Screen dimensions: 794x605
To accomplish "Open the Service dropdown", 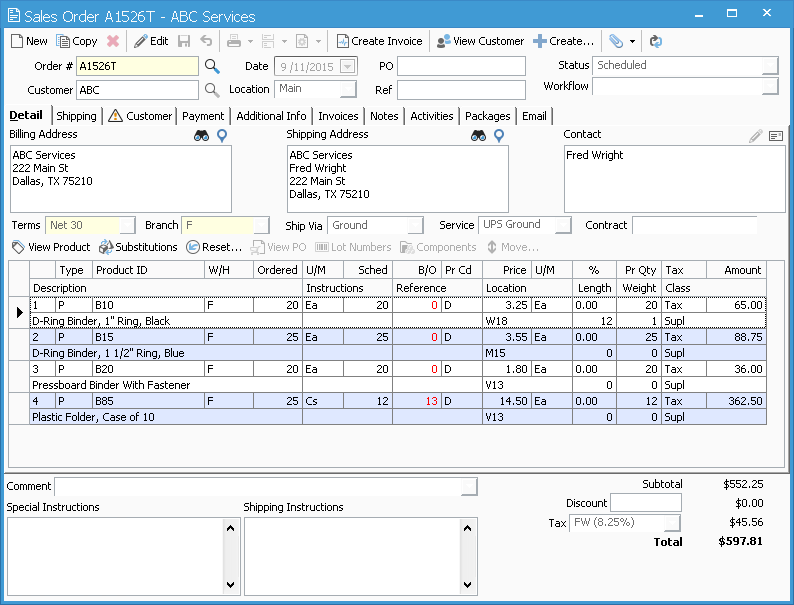I will click(563, 225).
